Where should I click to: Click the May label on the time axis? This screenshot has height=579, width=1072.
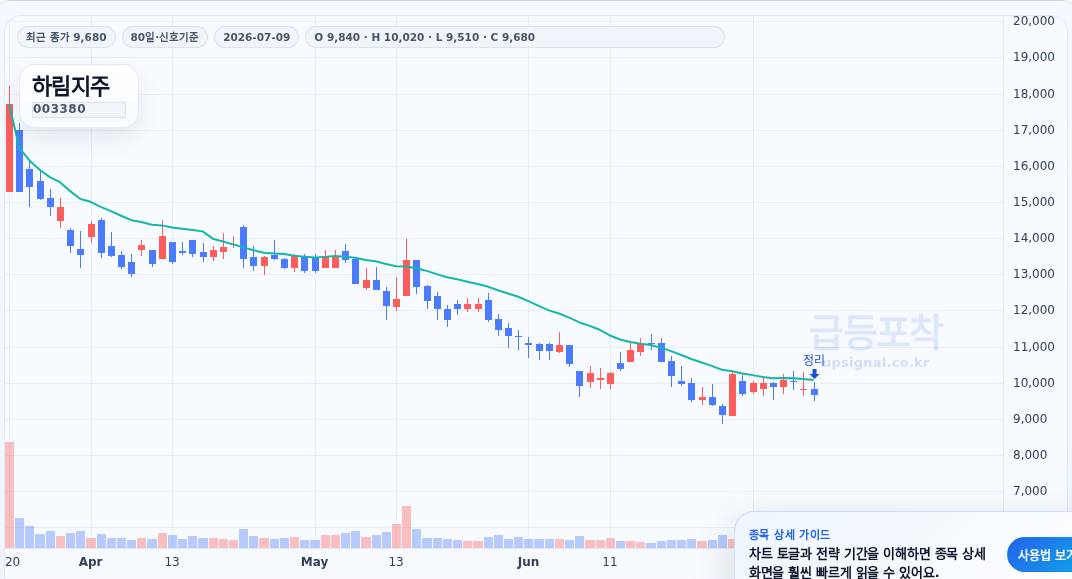314,562
